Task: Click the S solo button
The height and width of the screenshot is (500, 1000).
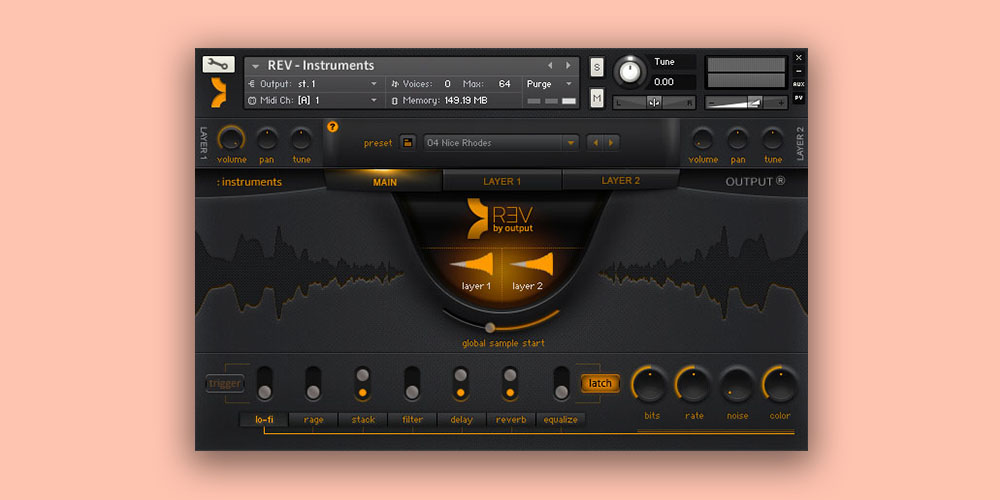Action: [597, 66]
